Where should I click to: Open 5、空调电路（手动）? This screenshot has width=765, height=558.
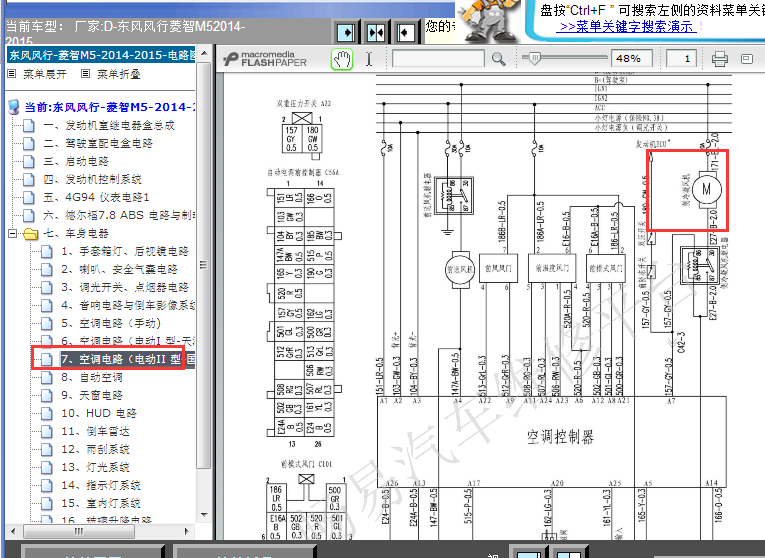pos(111,323)
